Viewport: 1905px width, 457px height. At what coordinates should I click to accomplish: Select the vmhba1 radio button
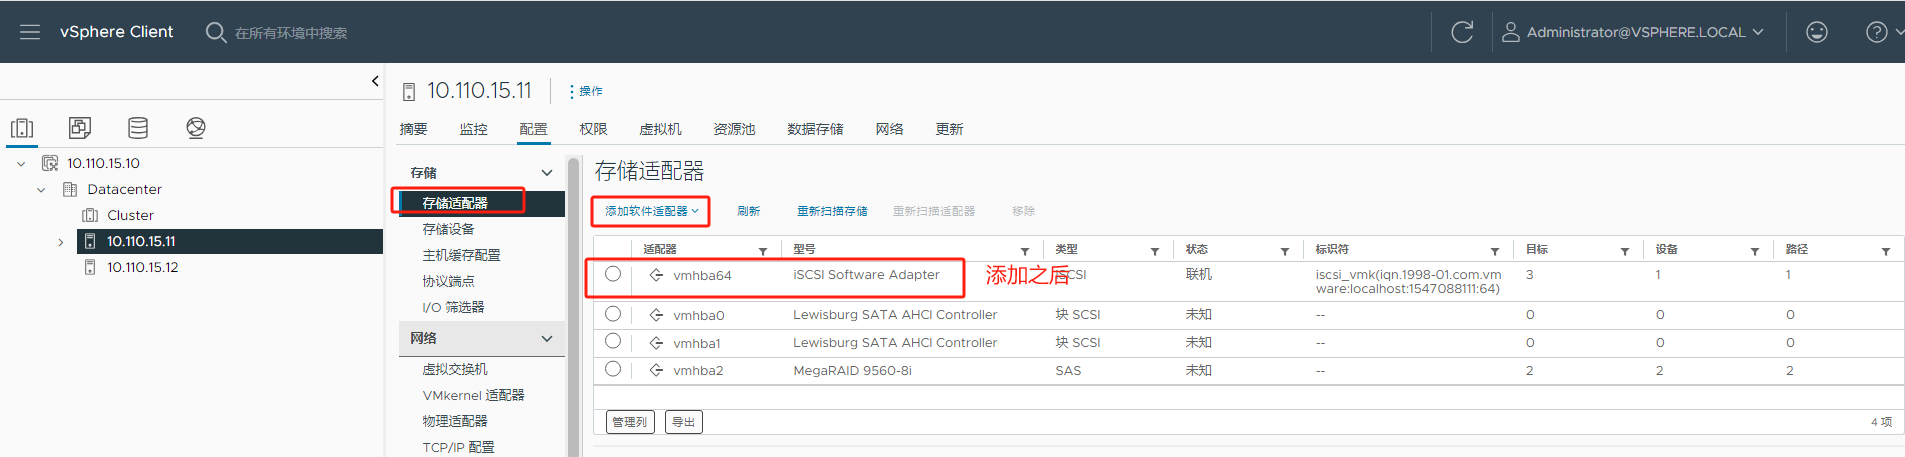(x=613, y=342)
